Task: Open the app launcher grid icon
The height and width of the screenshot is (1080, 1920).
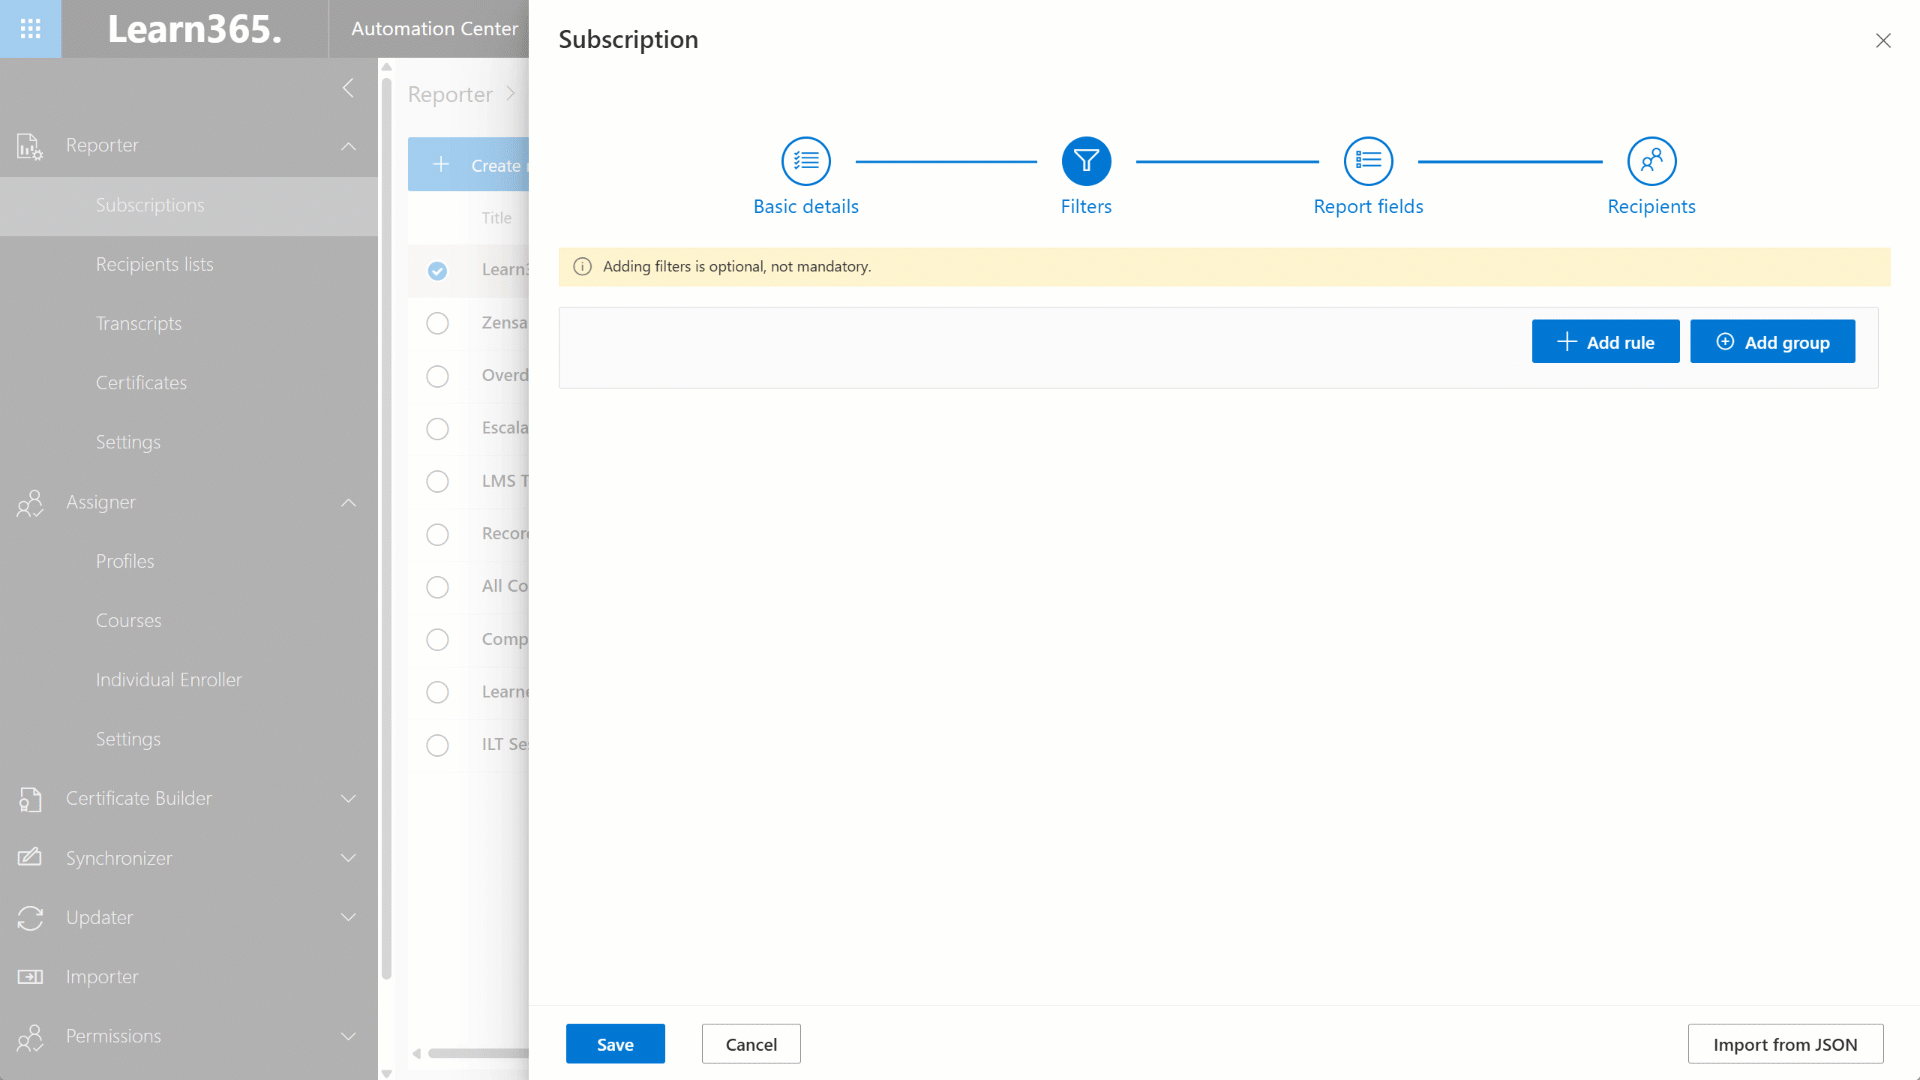Action: [x=30, y=28]
